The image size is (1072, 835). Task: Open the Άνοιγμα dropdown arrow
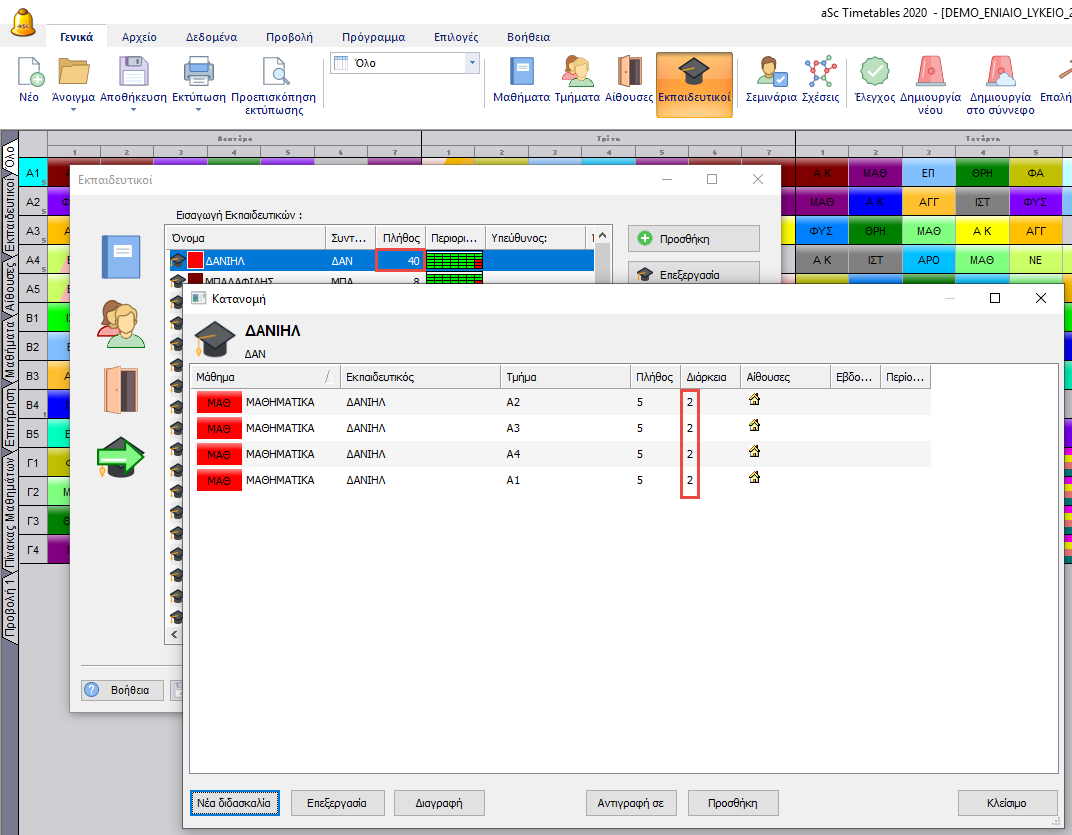point(73,111)
